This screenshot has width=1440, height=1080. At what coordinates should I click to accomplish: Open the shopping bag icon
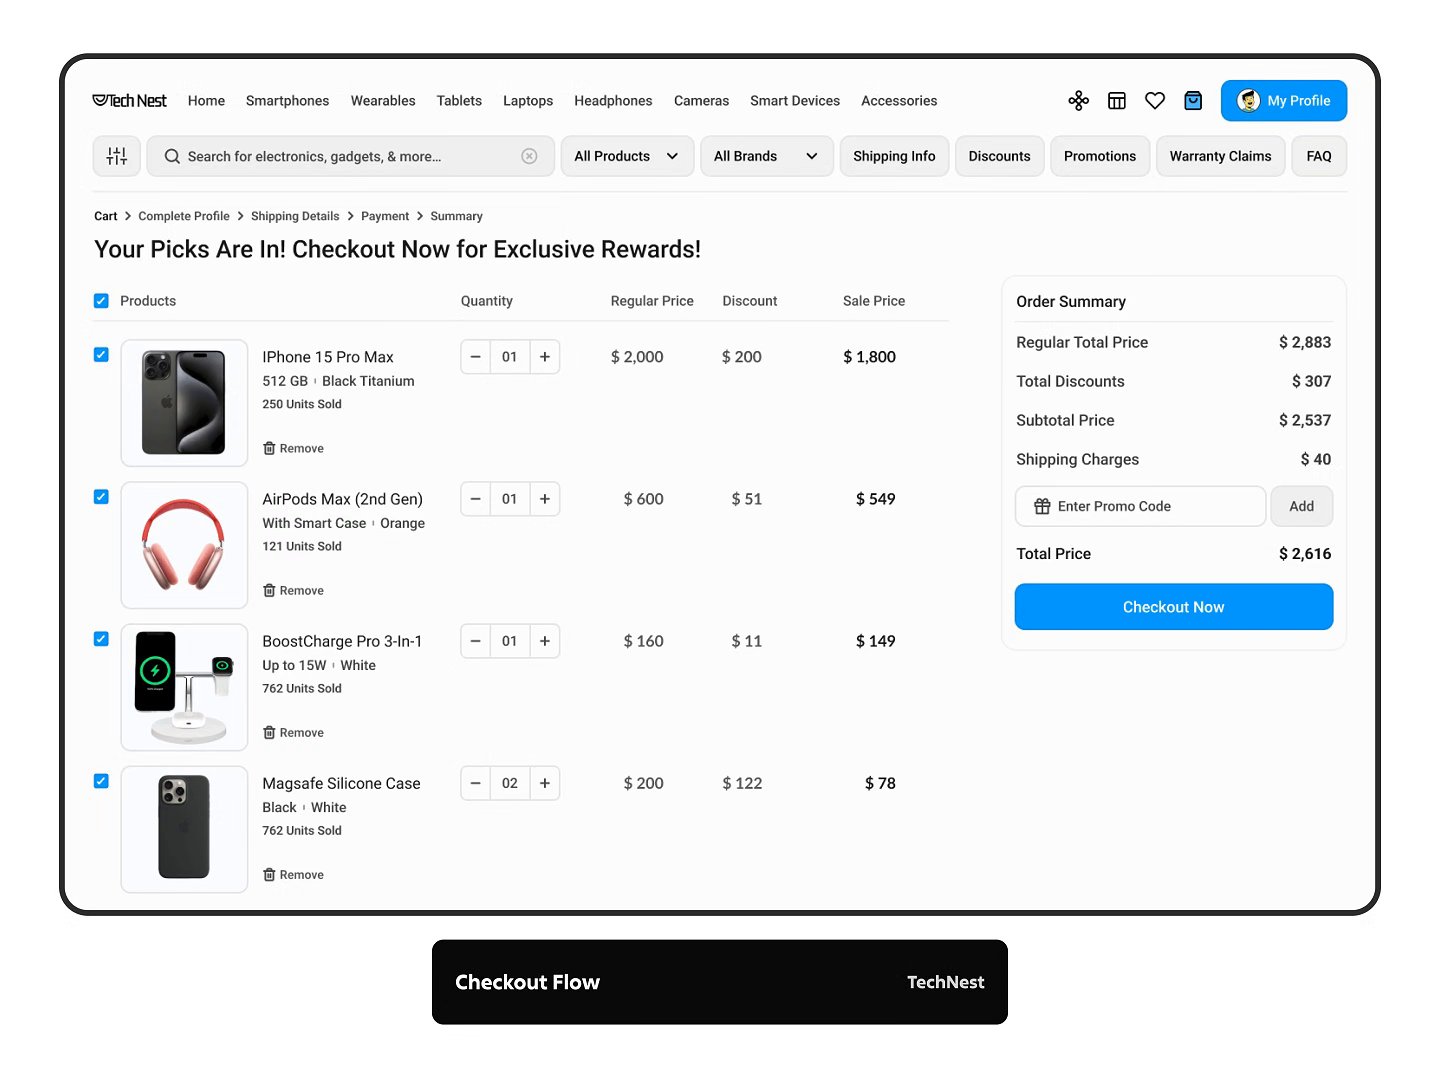(1193, 100)
